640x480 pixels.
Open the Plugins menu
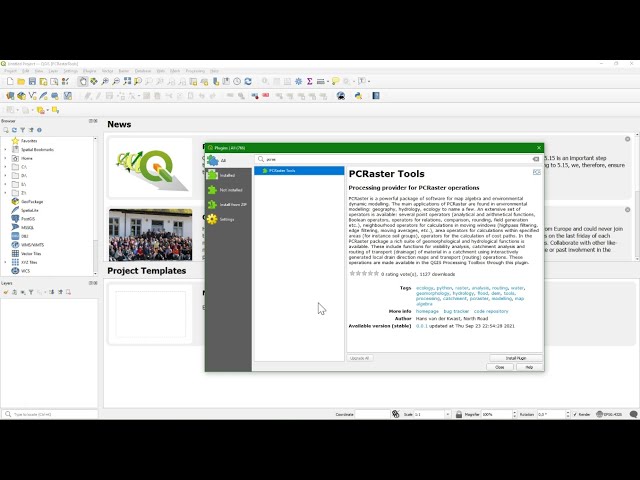(89, 71)
